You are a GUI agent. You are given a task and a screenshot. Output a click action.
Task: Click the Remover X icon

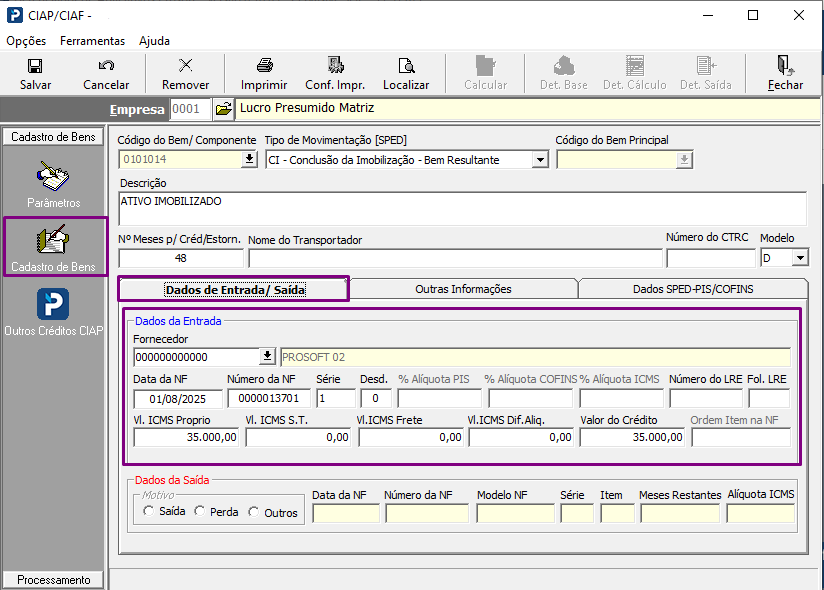click(x=185, y=66)
